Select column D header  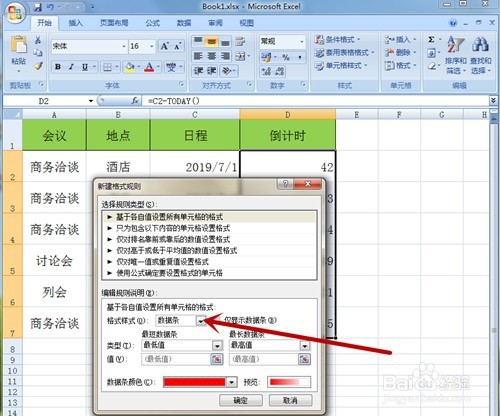point(287,115)
